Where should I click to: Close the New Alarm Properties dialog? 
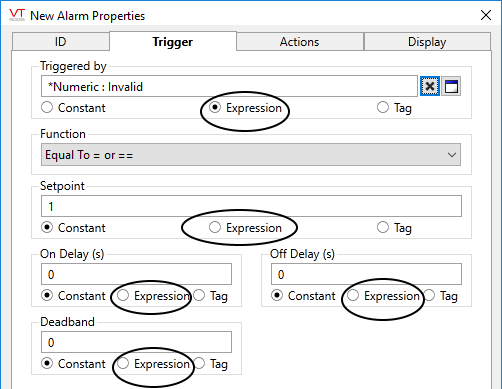[x=486, y=15]
